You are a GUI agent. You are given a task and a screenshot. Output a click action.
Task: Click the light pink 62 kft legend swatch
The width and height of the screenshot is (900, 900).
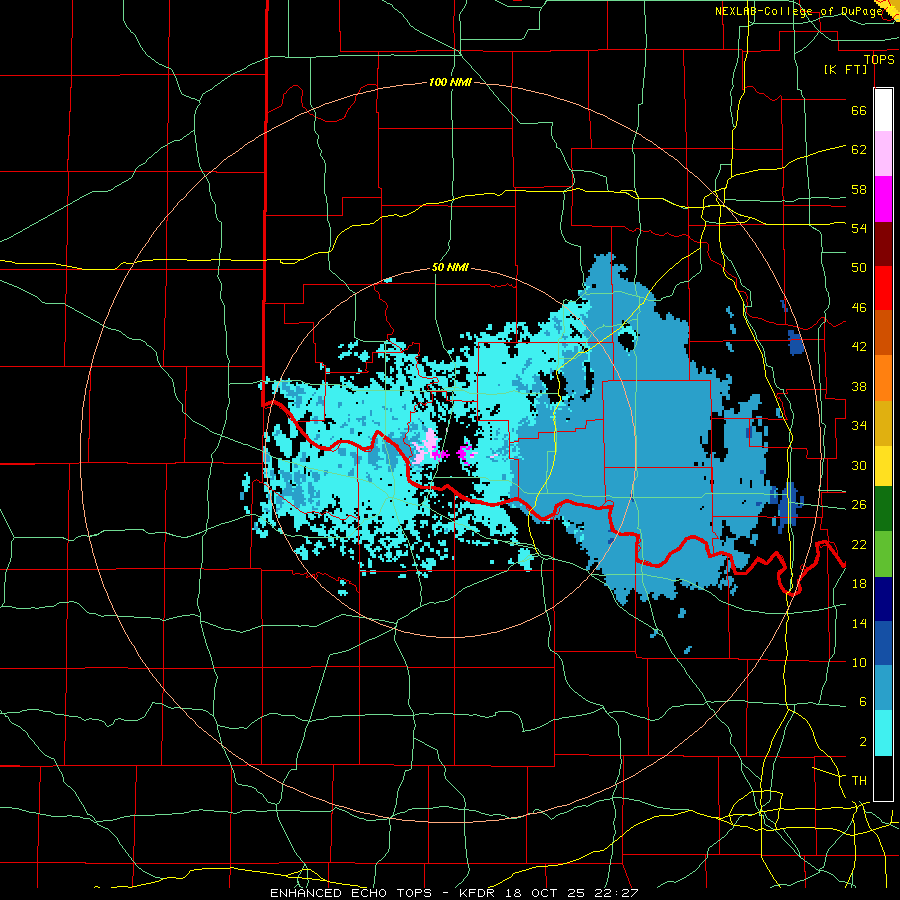(883, 154)
